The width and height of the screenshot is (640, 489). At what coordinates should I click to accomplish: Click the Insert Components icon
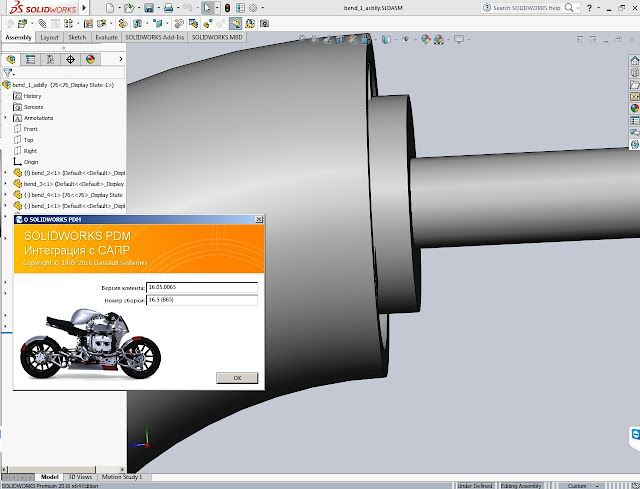coord(22,24)
